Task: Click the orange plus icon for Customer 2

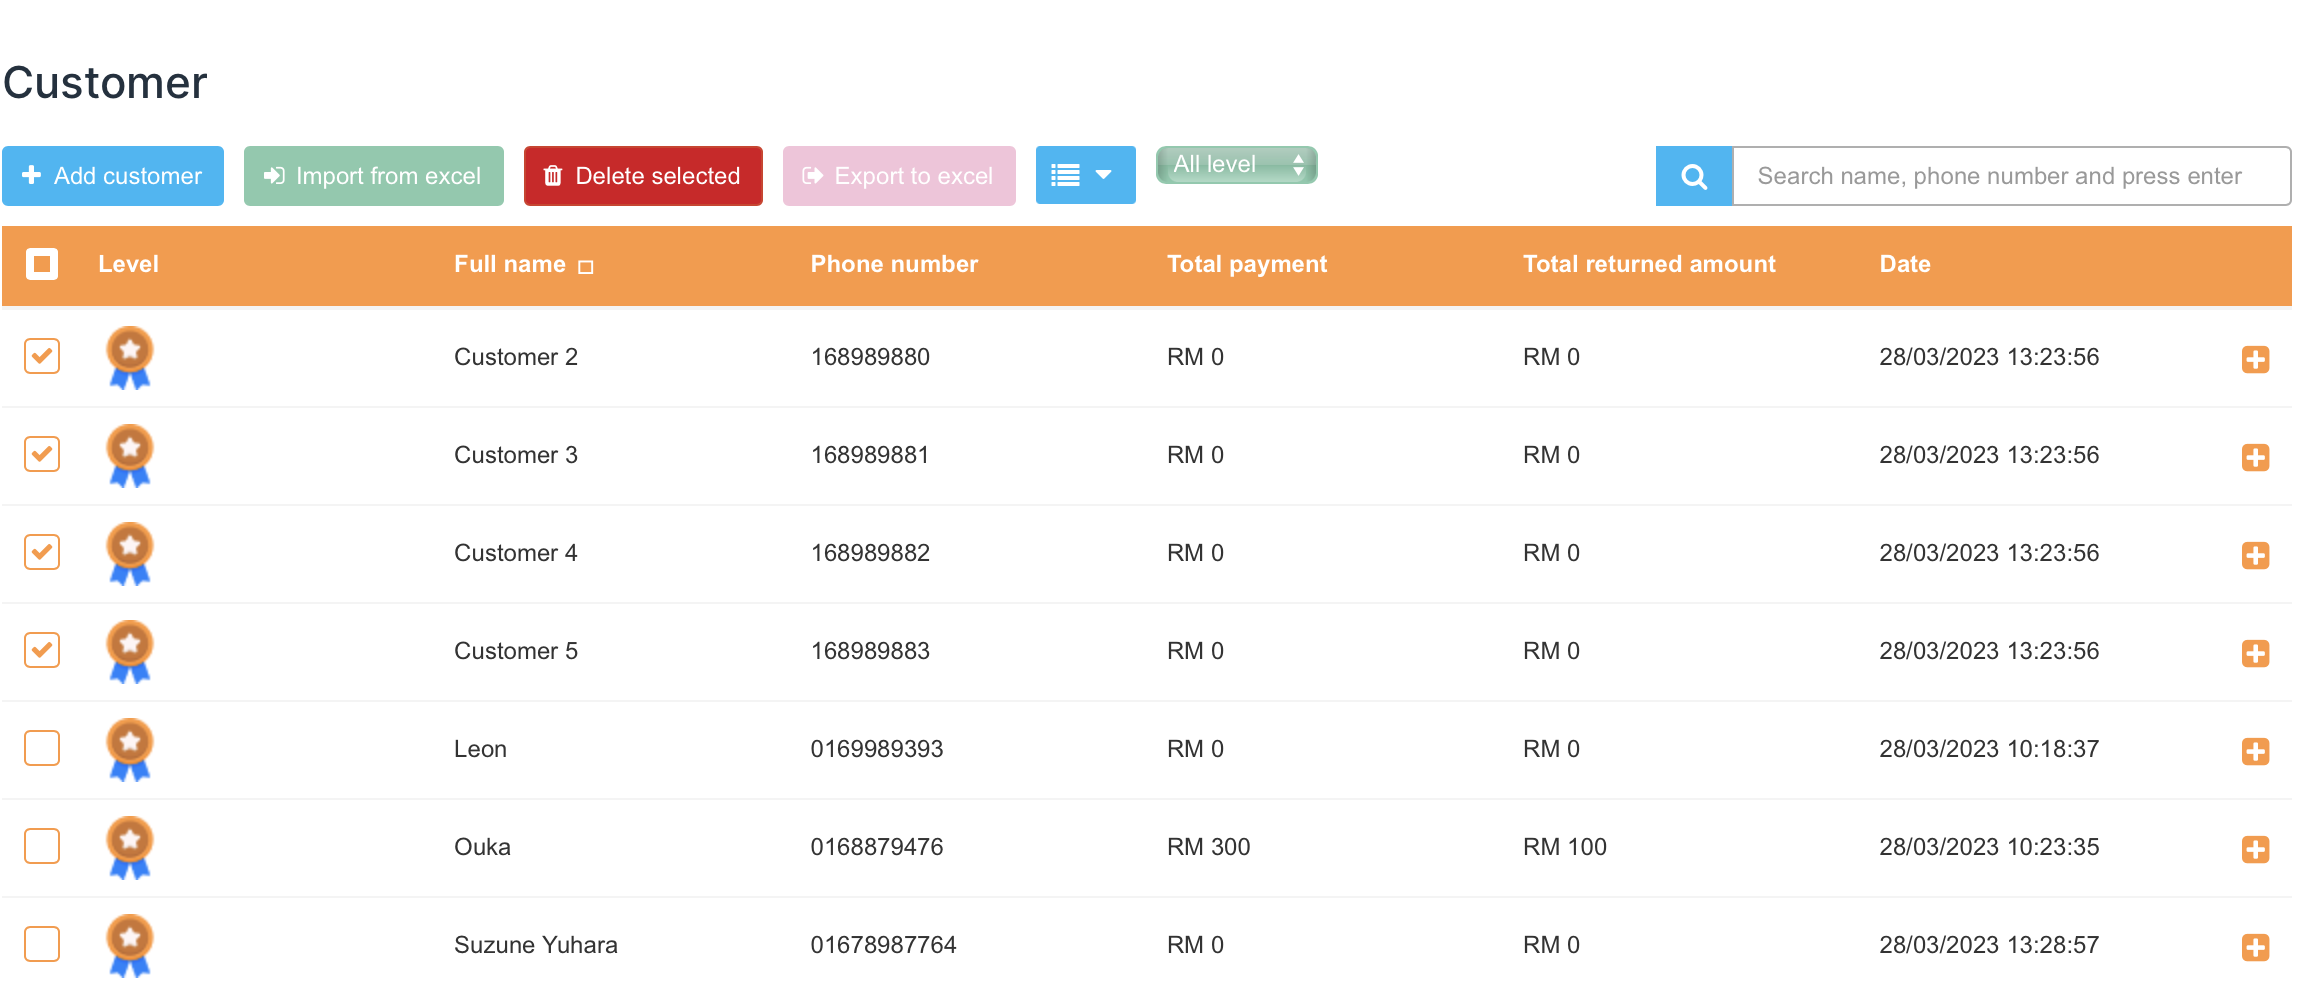Action: coord(2254,359)
